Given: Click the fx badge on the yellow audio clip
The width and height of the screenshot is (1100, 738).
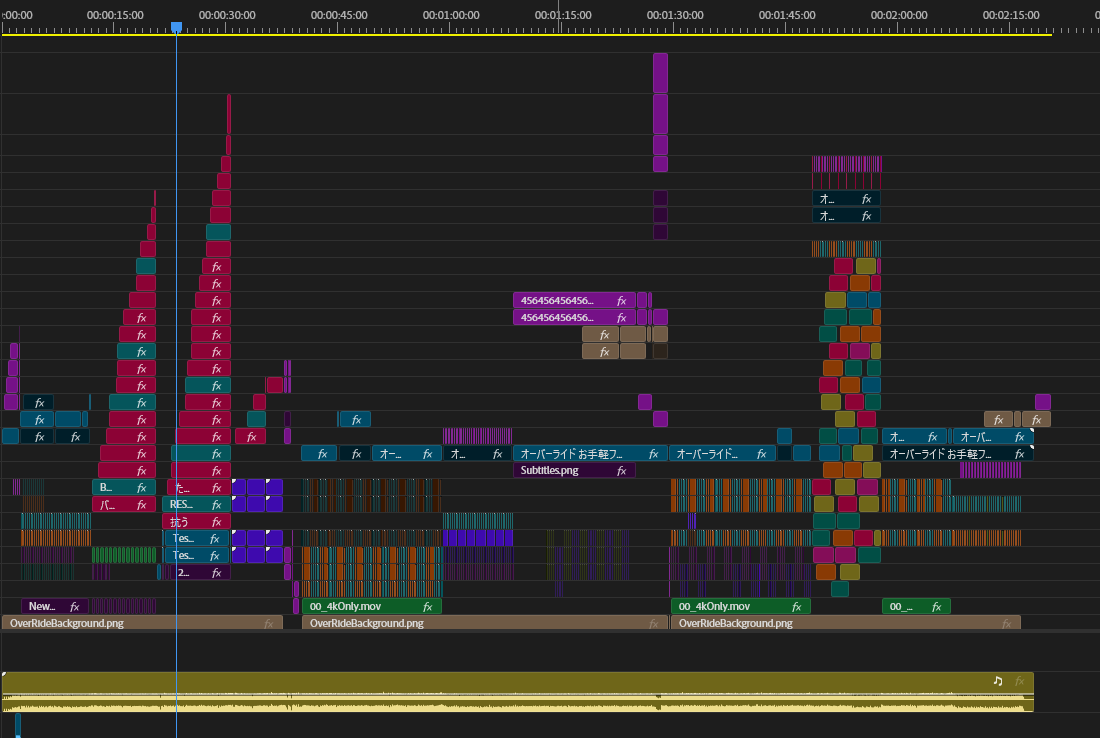Looking at the screenshot, I should [1019, 680].
